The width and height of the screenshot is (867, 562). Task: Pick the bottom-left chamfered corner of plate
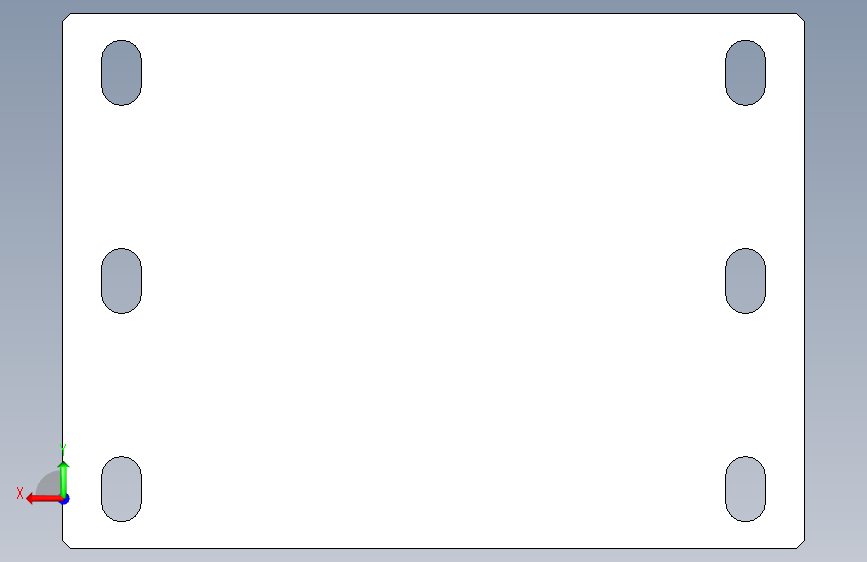[66, 544]
